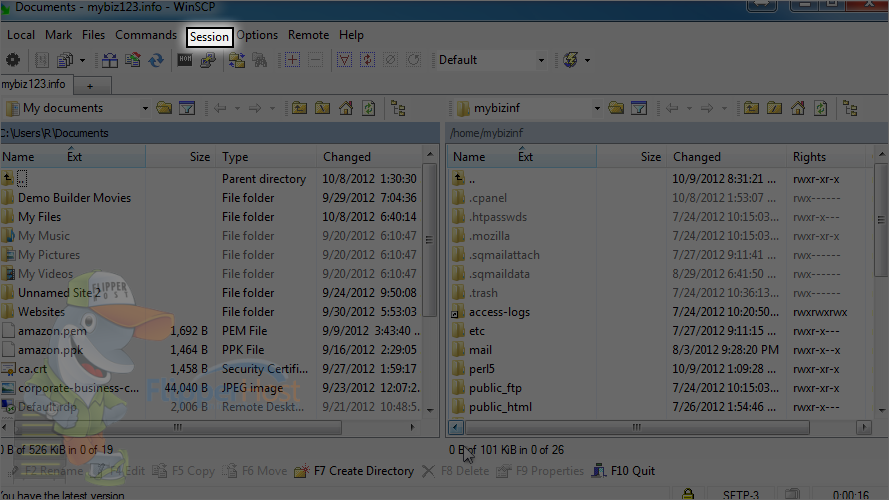
Task: Click the local panel Filter icon
Action: pos(187,108)
